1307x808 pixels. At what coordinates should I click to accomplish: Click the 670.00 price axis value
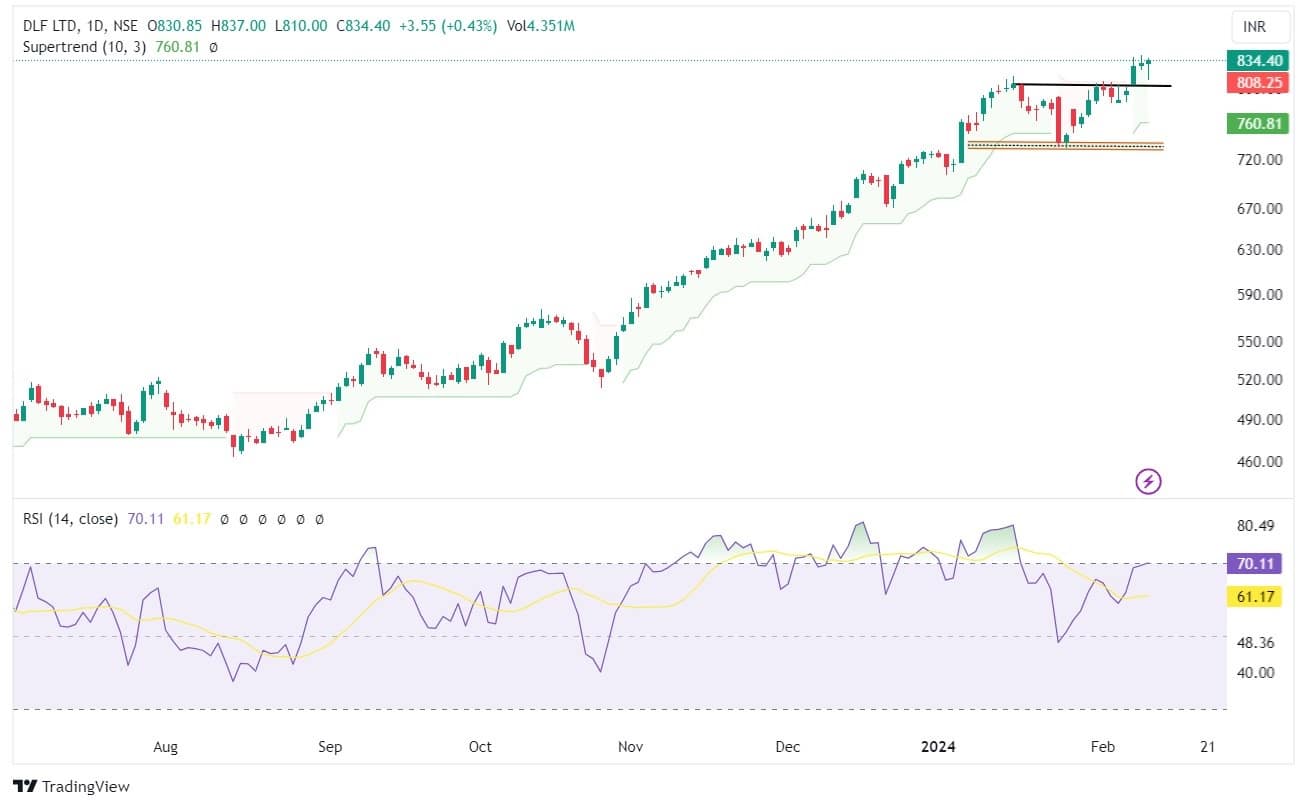[1259, 209]
